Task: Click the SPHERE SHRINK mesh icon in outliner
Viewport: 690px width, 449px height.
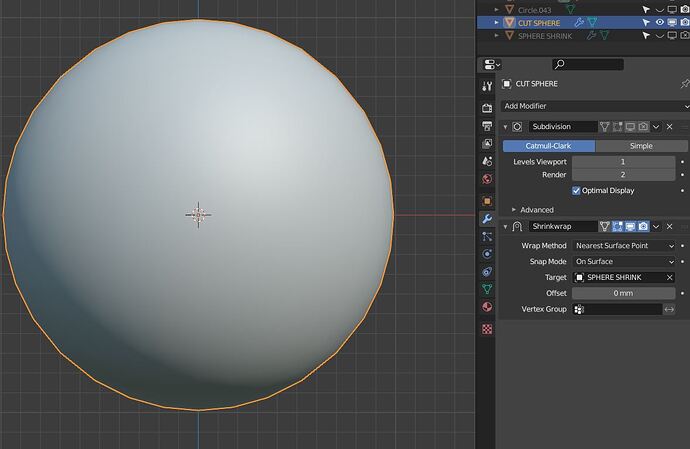Action: (x=510, y=36)
